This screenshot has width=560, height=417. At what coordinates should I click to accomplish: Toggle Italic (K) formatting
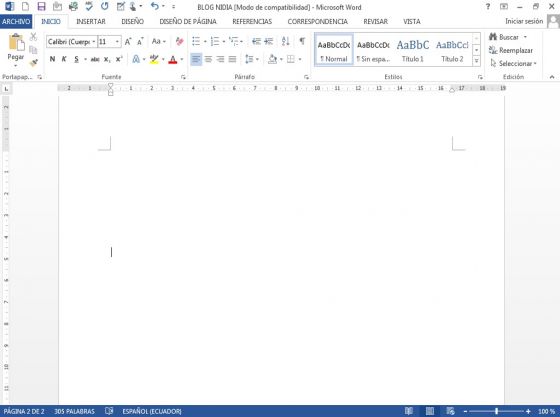(x=64, y=59)
